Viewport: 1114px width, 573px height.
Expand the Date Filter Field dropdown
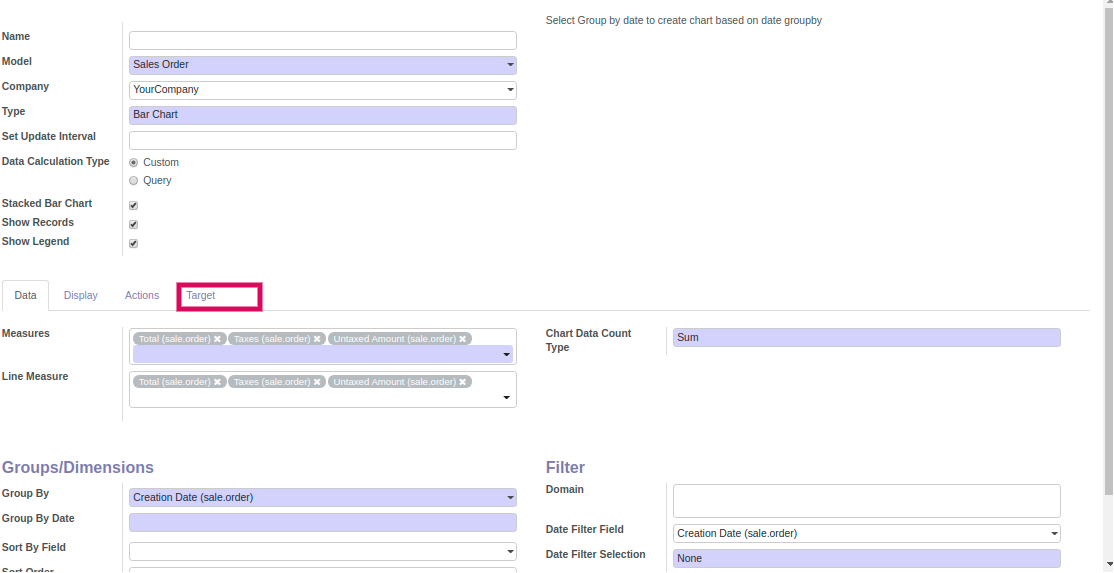click(866, 534)
